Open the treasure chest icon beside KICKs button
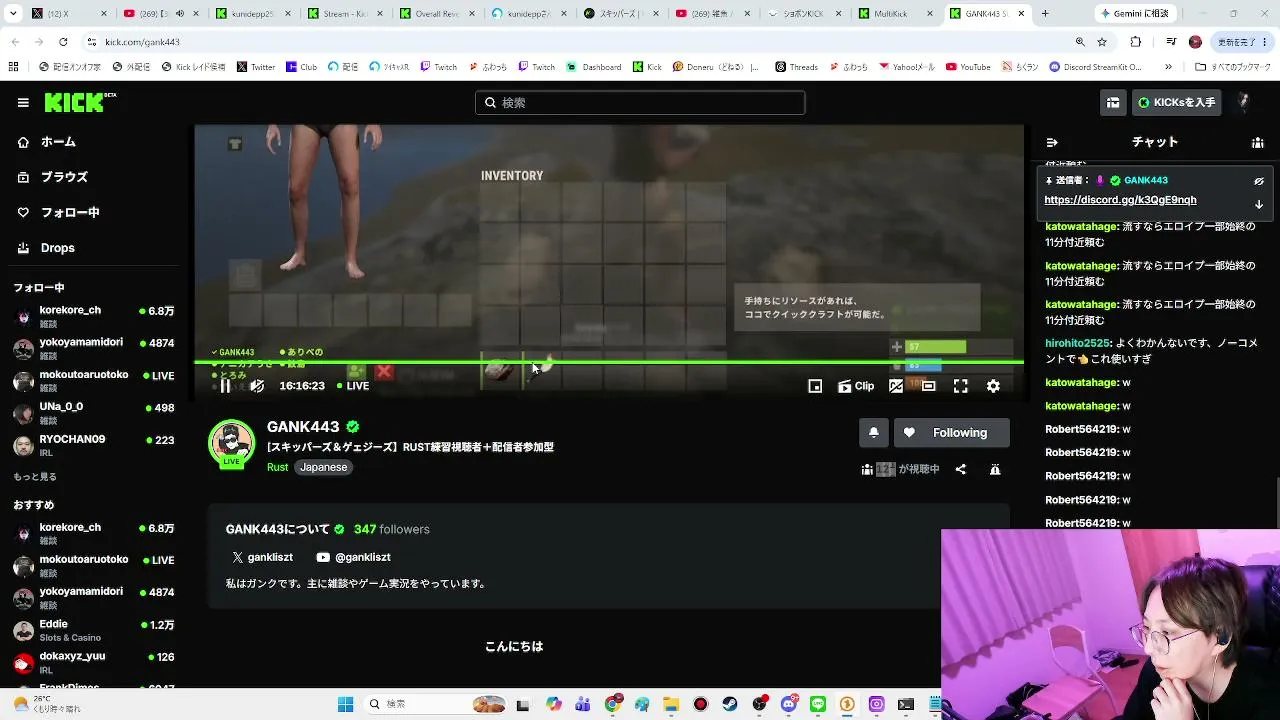Image resolution: width=1280 pixels, height=720 pixels. coord(1113,102)
